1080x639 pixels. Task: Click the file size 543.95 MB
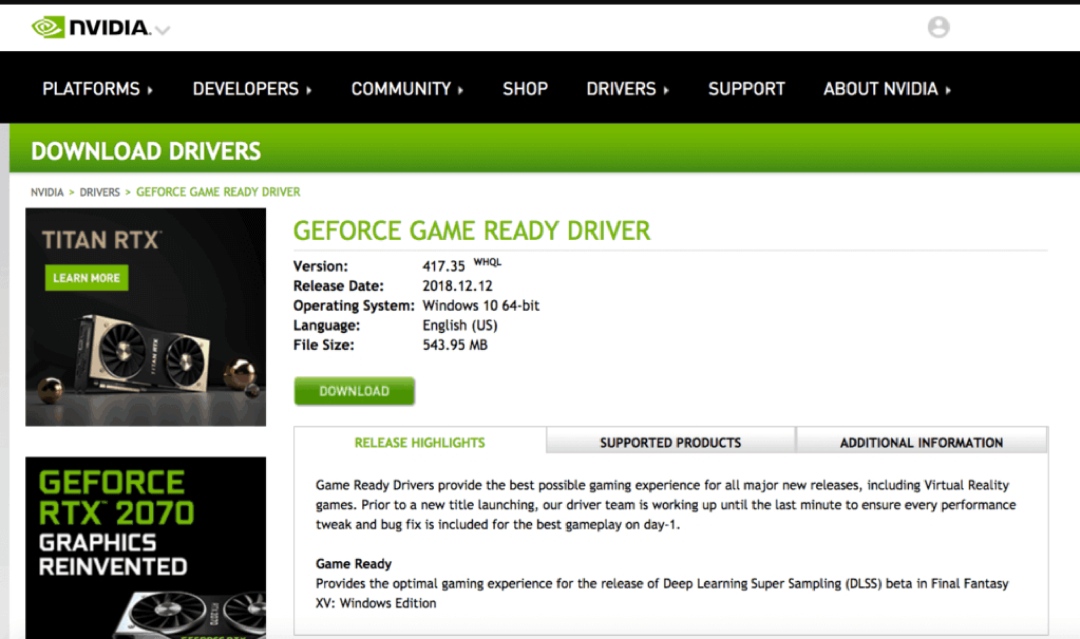coord(455,345)
